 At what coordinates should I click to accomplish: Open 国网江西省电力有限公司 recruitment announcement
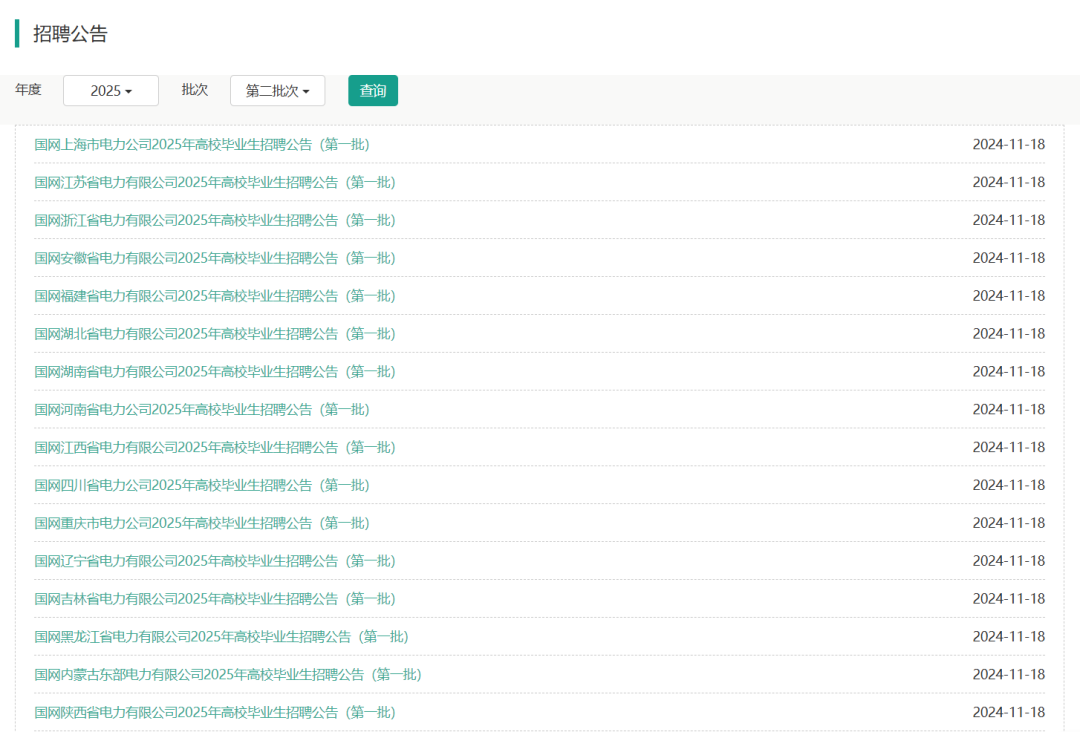pyautogui.click(x=215, y=447)
